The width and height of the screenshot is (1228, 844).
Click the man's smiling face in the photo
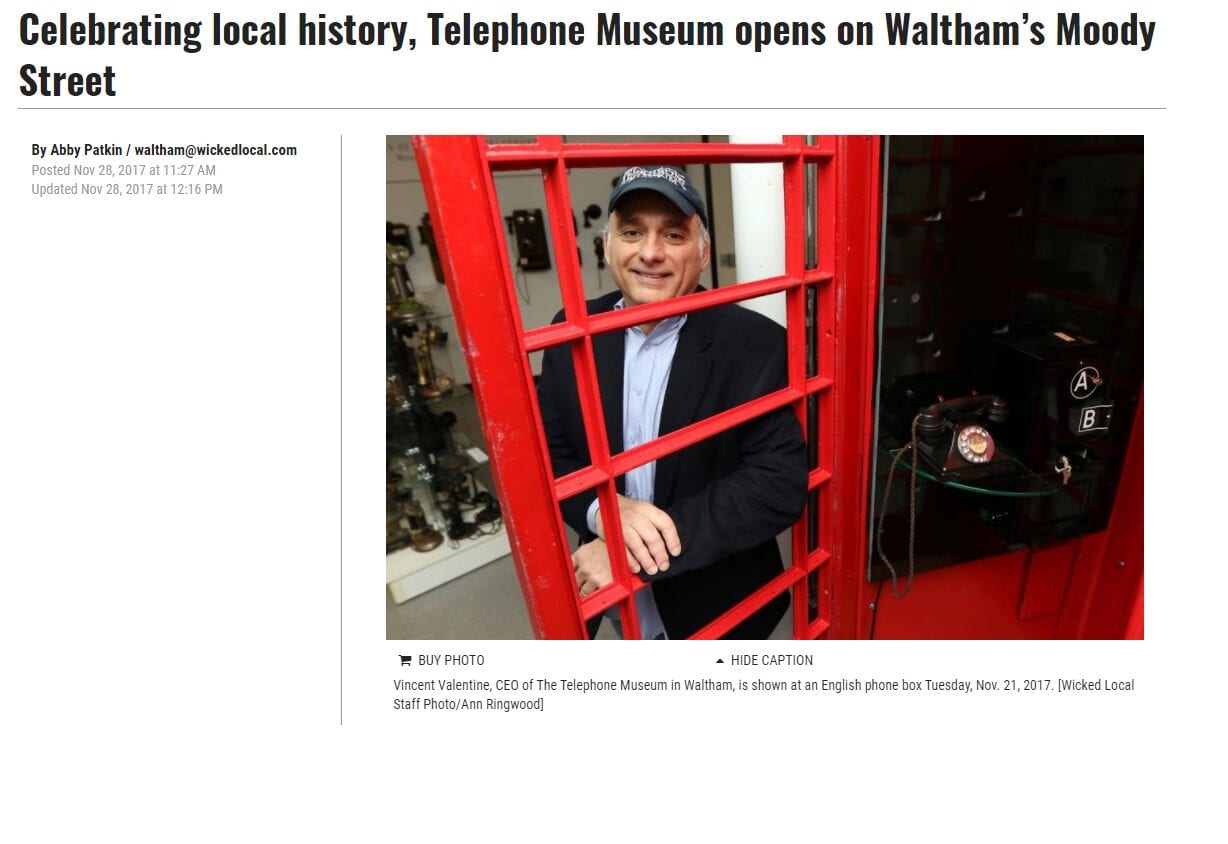657,250
